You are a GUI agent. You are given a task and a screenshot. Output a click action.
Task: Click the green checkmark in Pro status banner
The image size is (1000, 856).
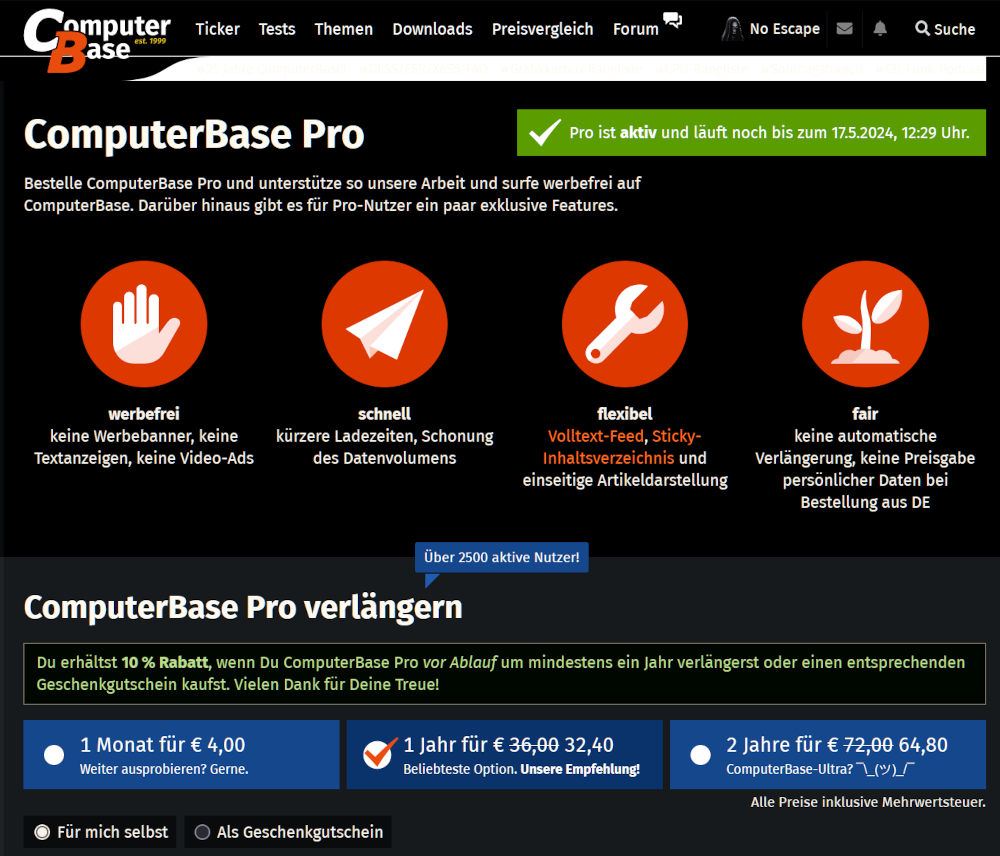point(545,133)
